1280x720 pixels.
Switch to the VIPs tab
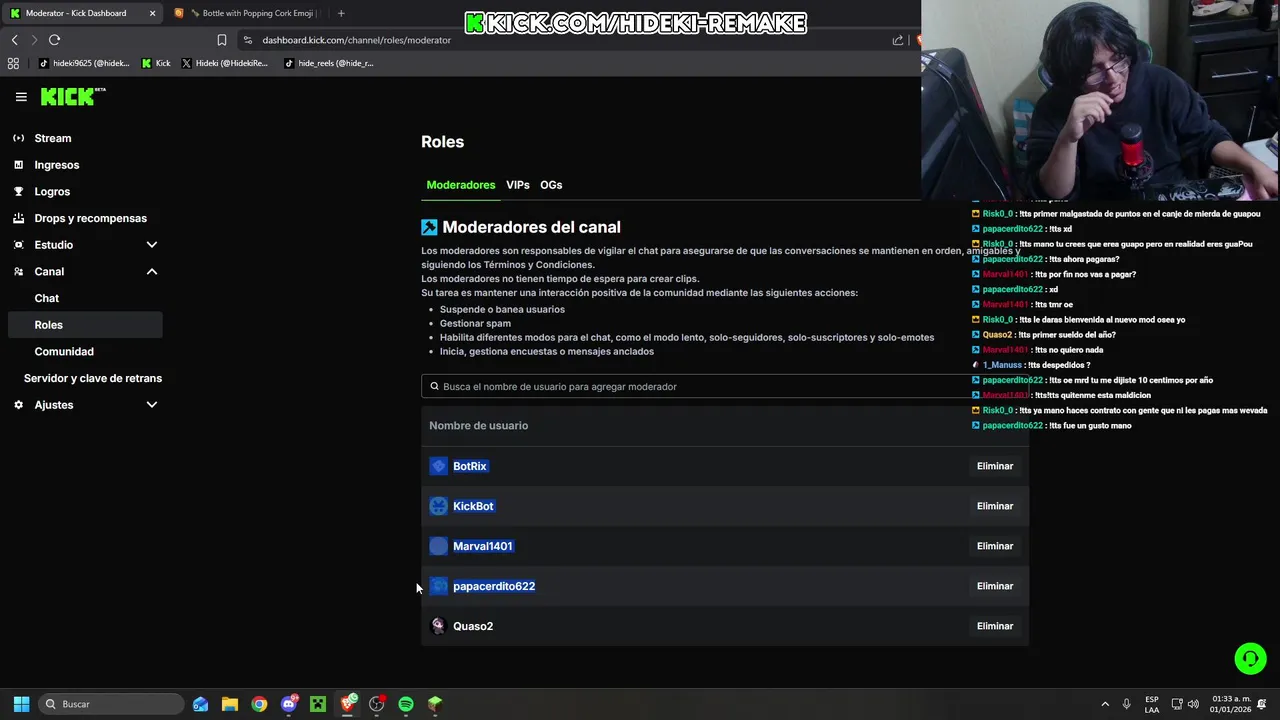tap(517, 185)
